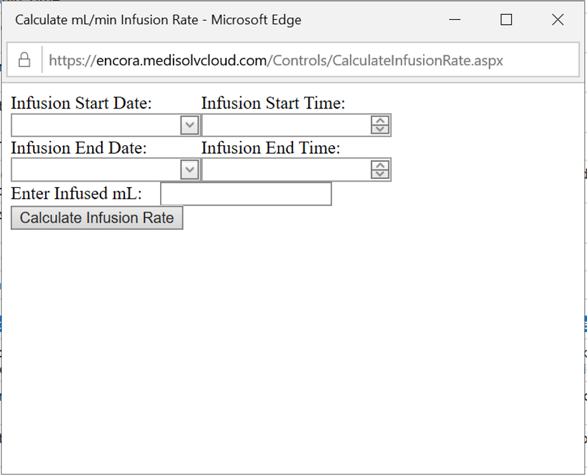The image size is (587, 476).
Task: Increase Infusion Start Time with up arrow
Action: pyautogui.click(x=380, y=121)
